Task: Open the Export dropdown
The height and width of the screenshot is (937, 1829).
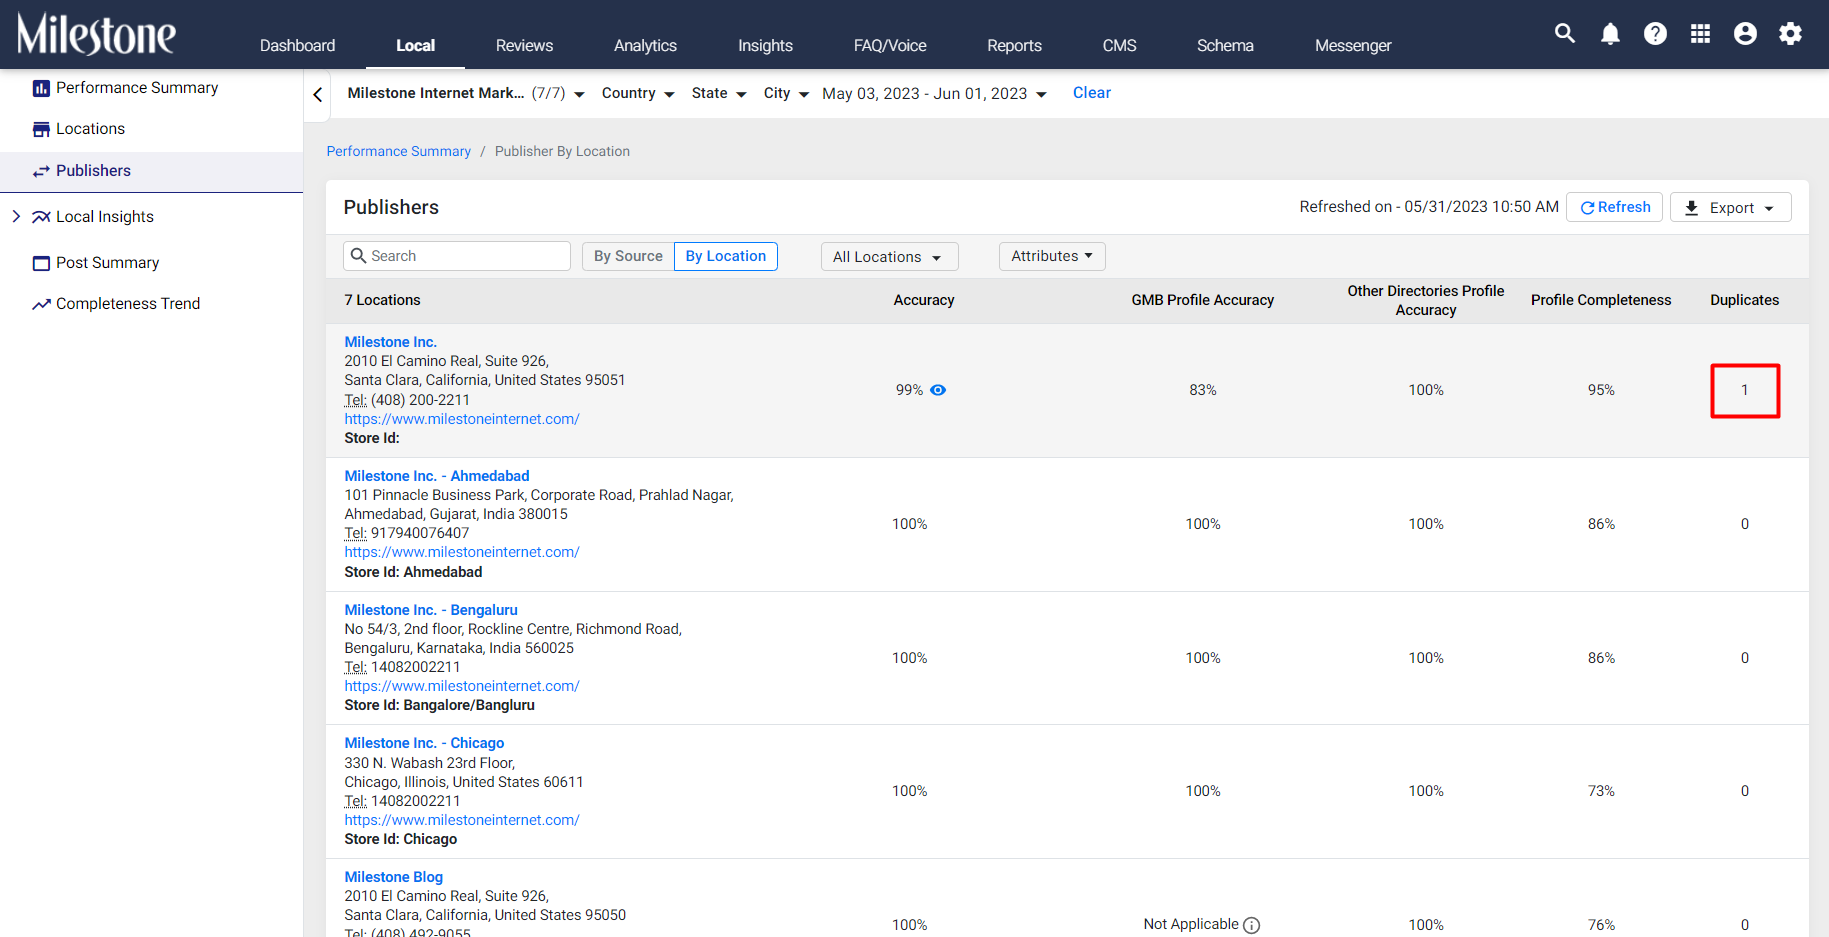Action: click(x=1730, y=208)
